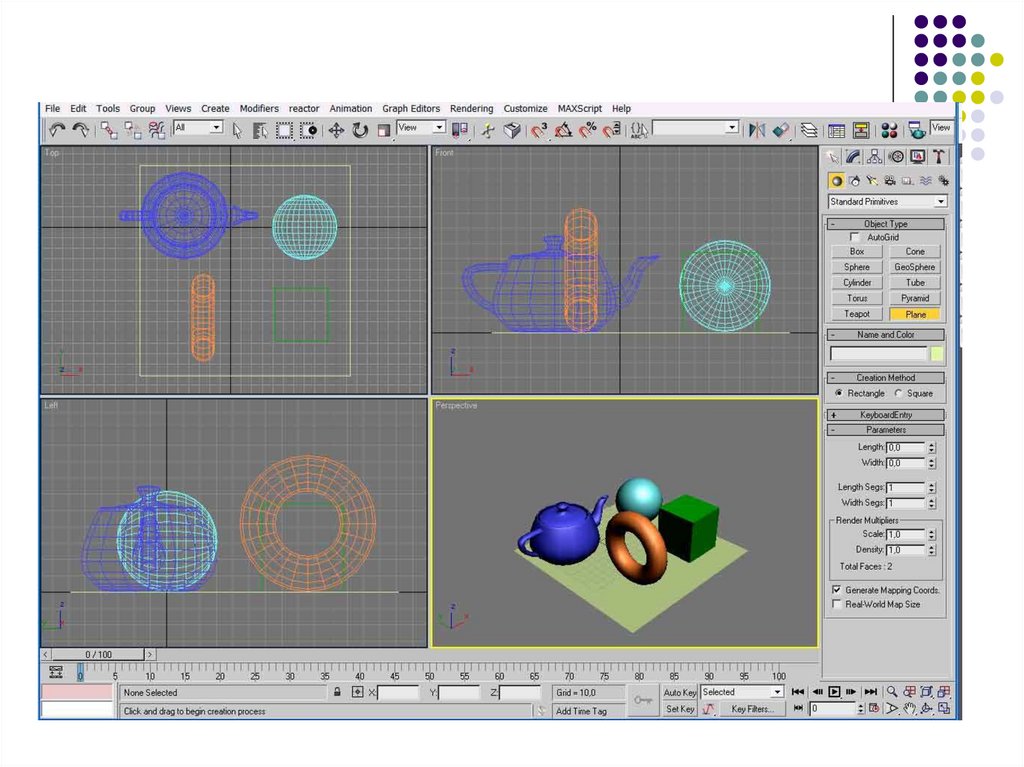Open the Standard Primitives dropdown
This screenshot has width=1024, height=767.
coord(887,202)
